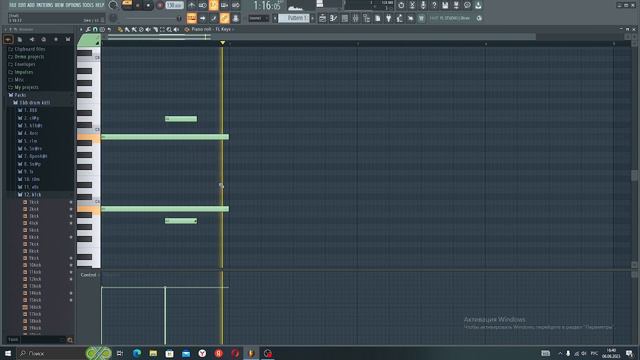The image size is (640, 360).
Task: Show the Browser view button in toolbar
Action: (367, 18)
